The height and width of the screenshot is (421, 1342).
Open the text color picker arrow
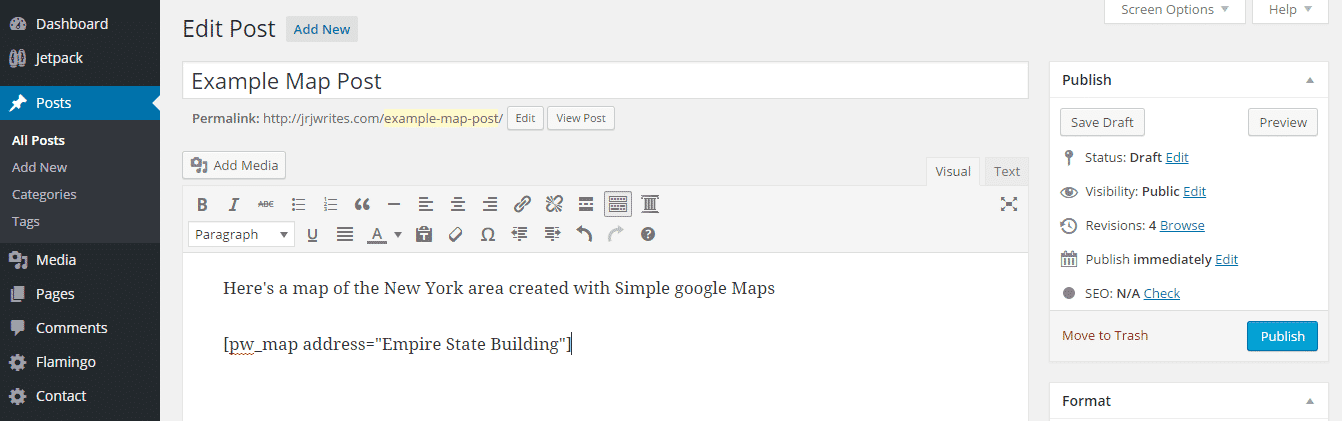pyautogui.click(x=397, y=234)
